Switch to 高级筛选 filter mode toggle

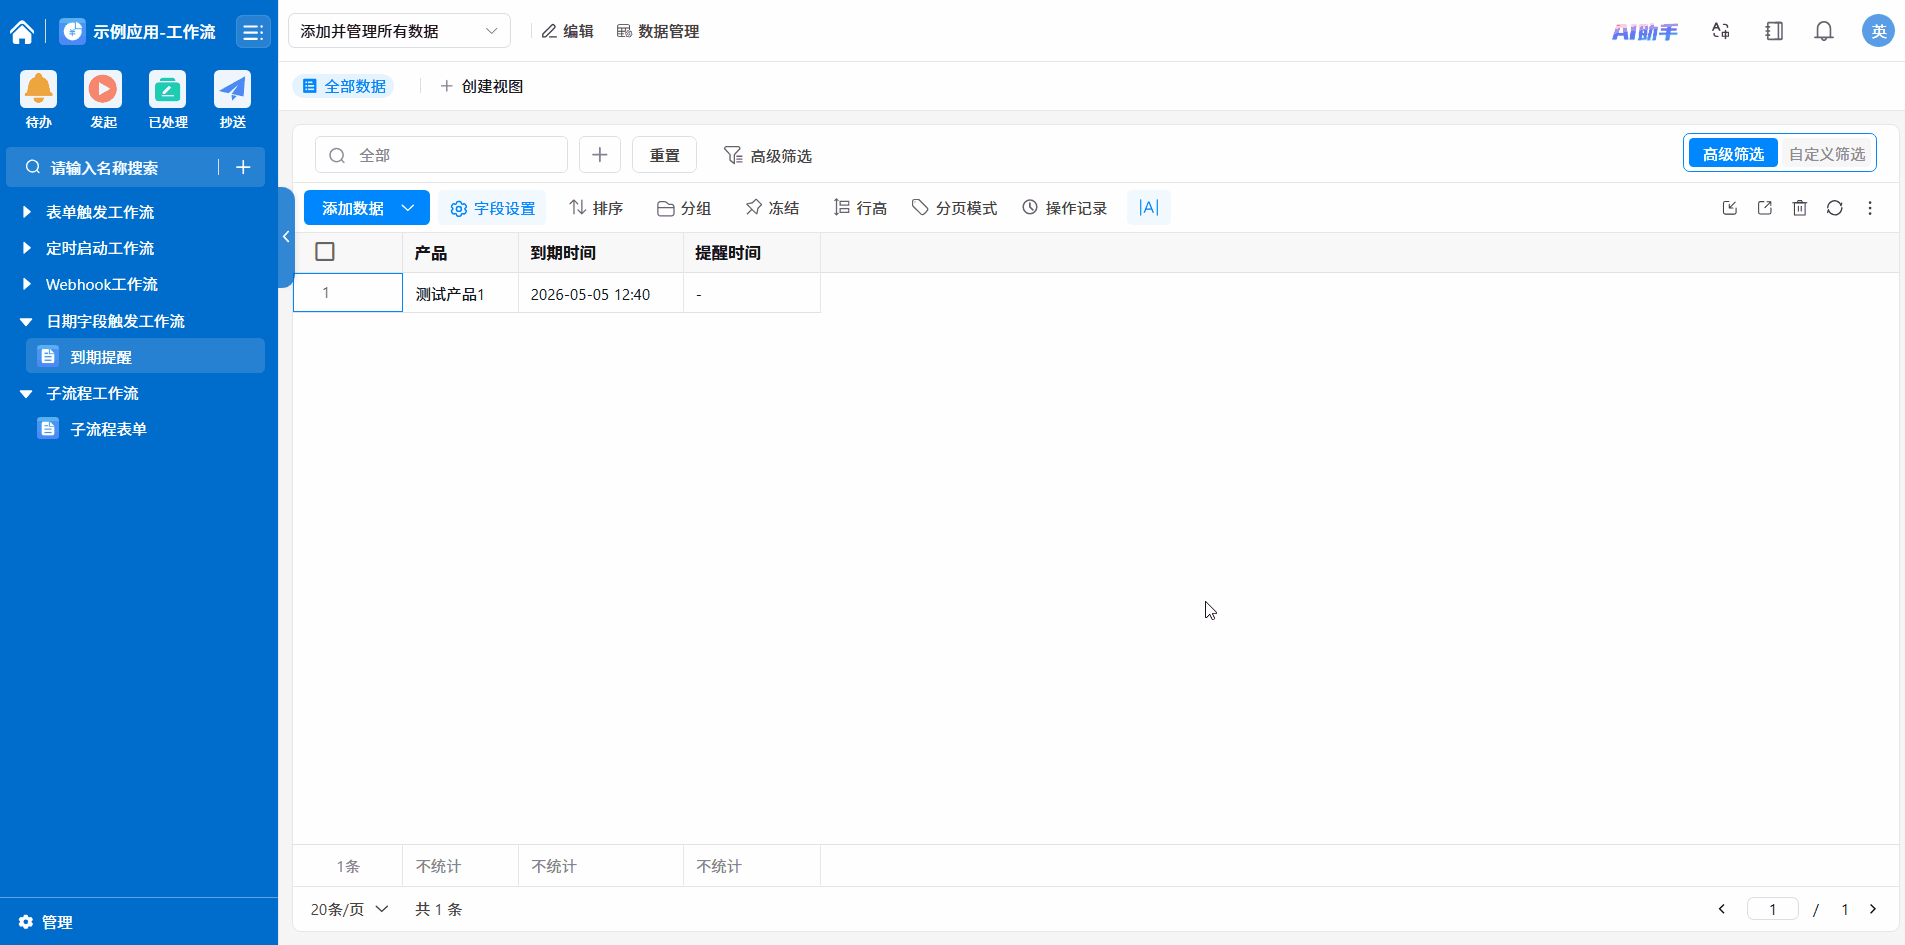click(1733, 154)
